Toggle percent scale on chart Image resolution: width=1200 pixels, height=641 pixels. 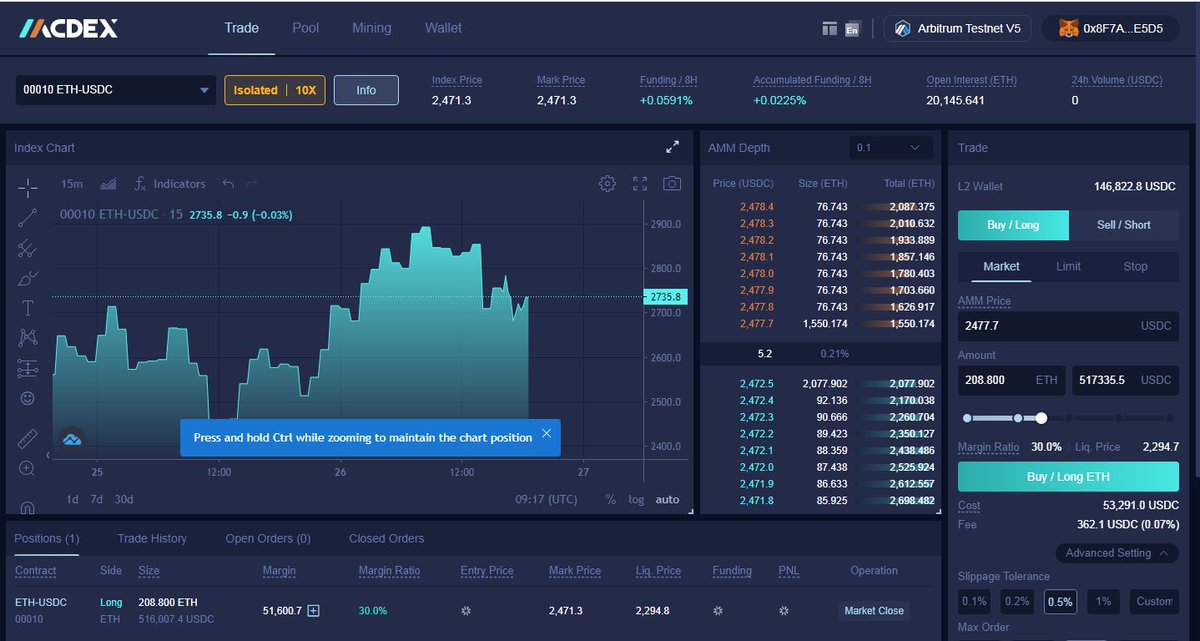[611, 499]
